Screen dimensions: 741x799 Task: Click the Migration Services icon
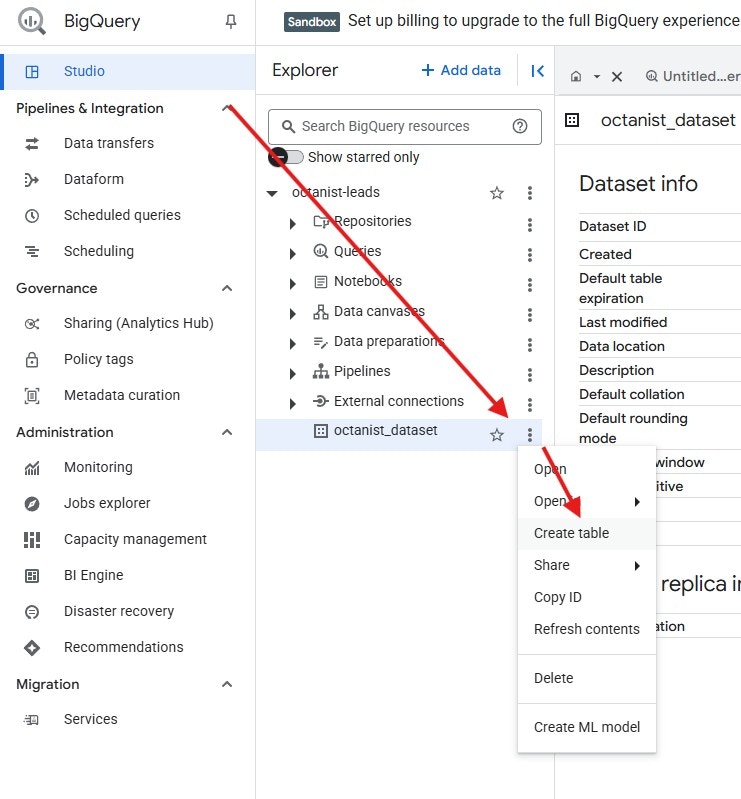point(32,720)
